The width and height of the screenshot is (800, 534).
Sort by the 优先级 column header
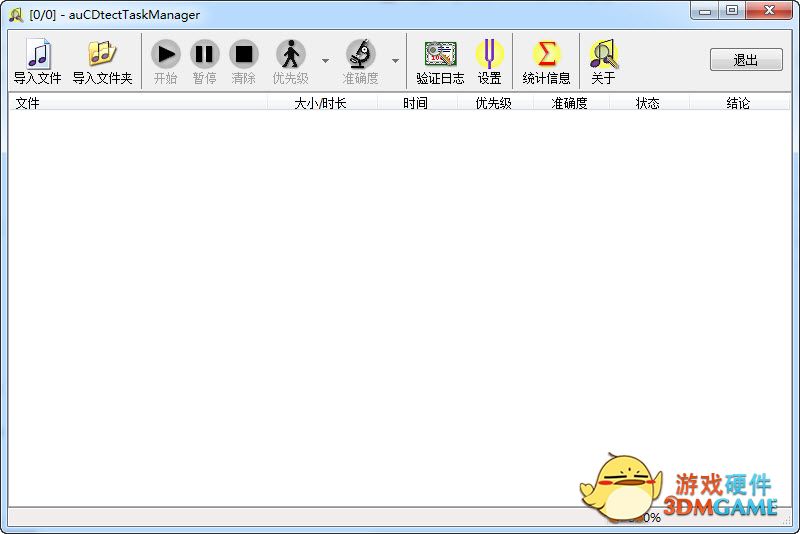point(495,103)
